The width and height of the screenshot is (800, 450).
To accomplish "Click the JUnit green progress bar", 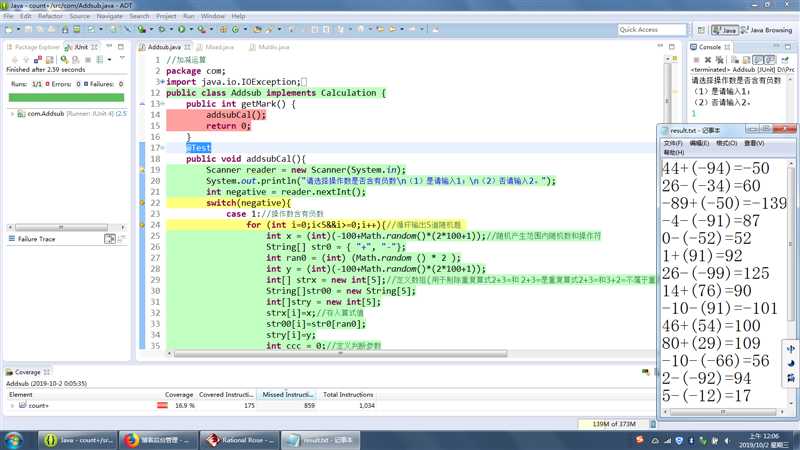I will tap(66, 97).
